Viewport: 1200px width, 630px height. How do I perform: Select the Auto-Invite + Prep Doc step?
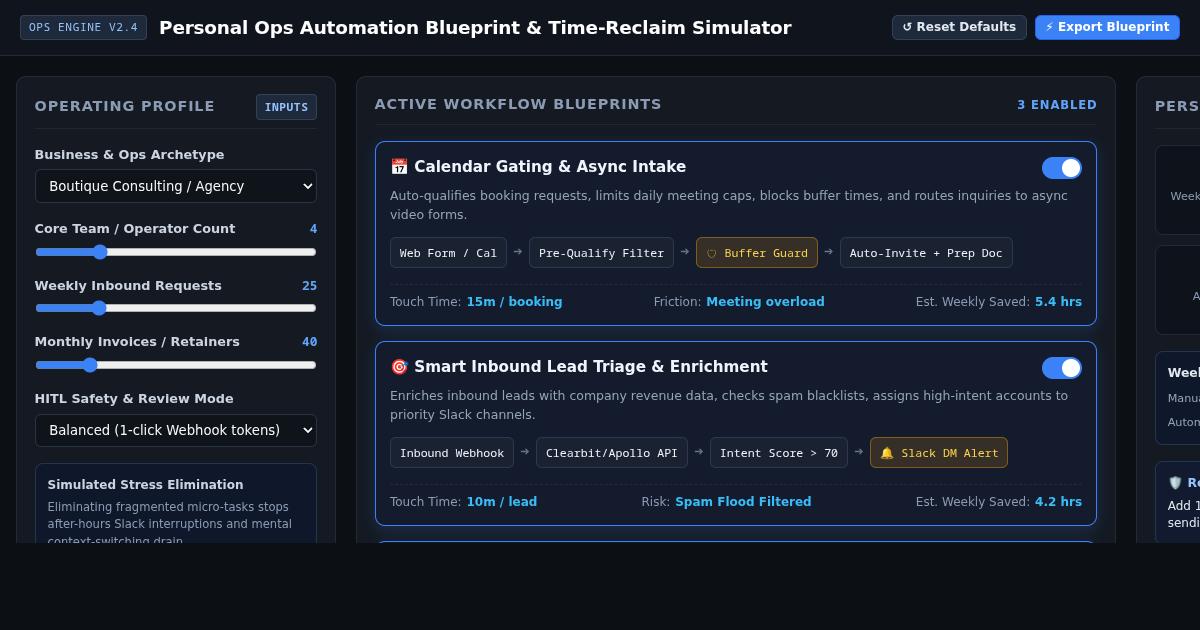click(926, 253)
